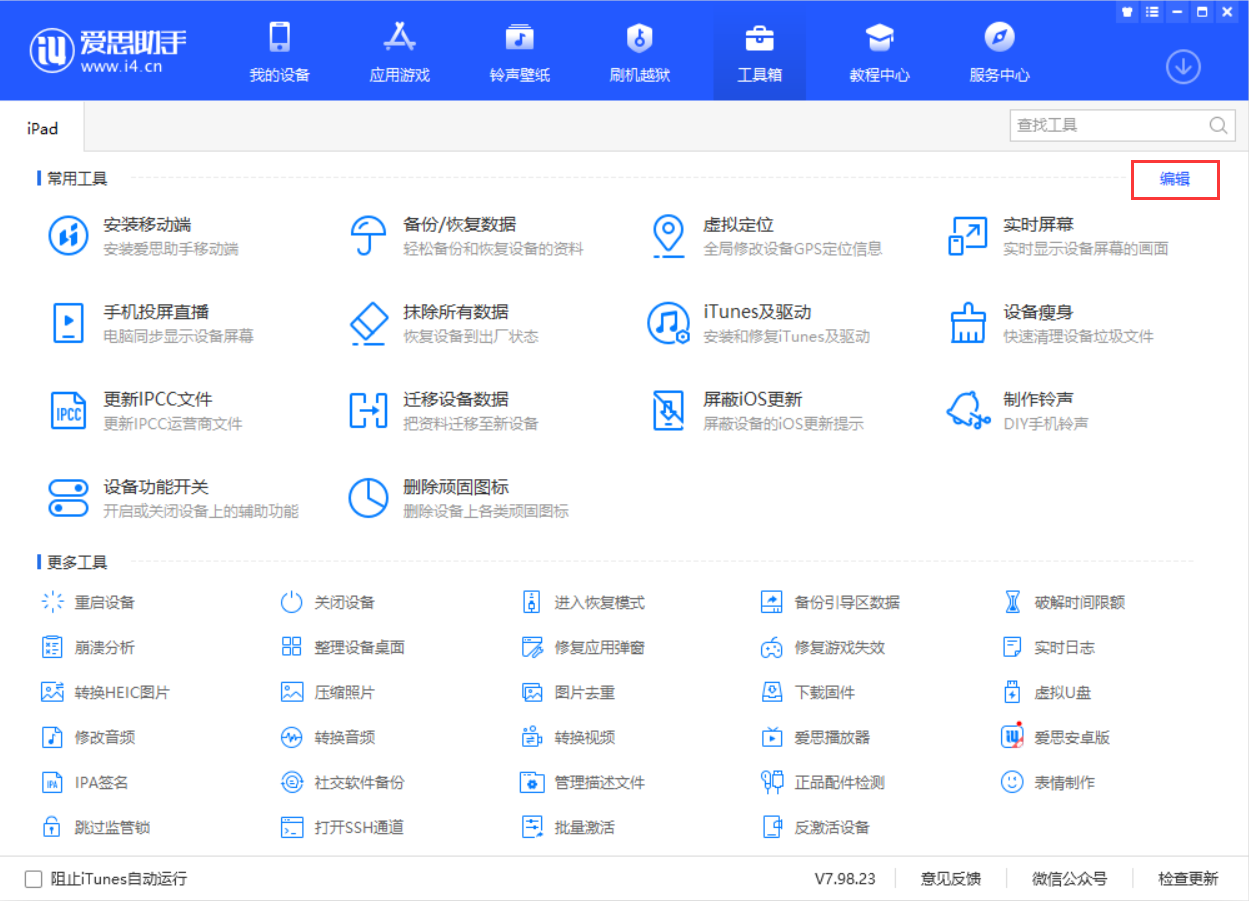Open the 设备功能开关 toggle tool
1249x901 pixels.
pyautogui.click(x=68, y=498)
